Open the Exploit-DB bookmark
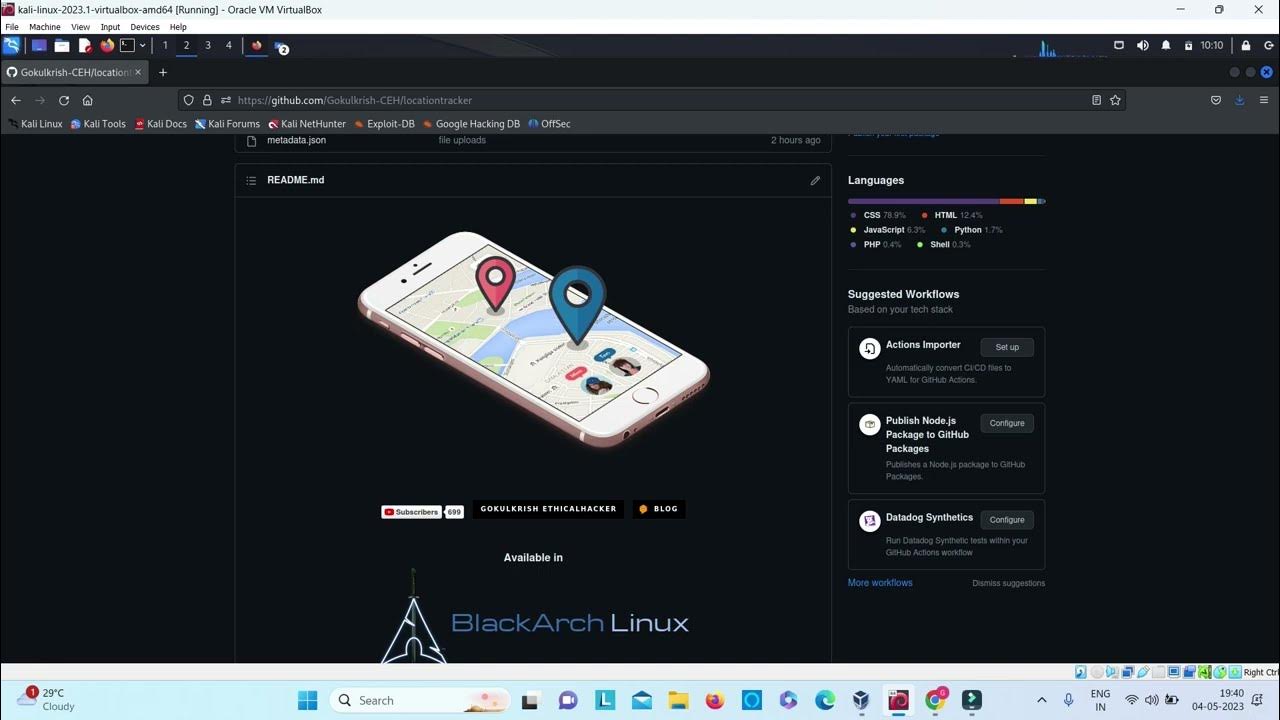1280x720 pixels. 384,124
